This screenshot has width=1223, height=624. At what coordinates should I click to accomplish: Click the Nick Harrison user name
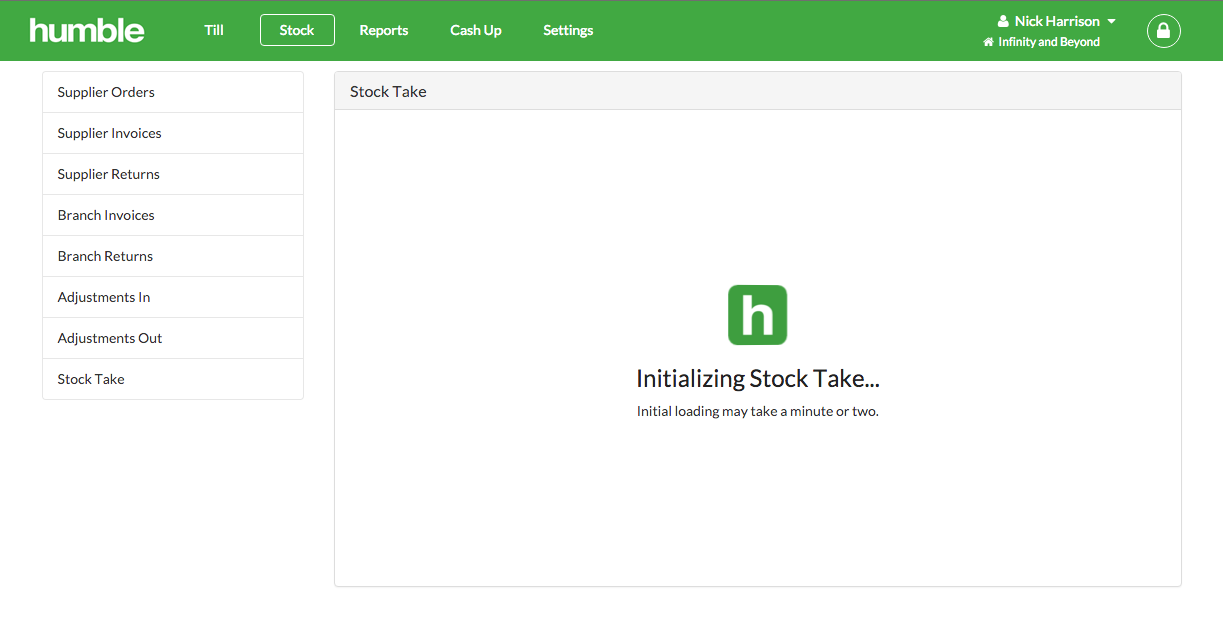point(1057,21)
